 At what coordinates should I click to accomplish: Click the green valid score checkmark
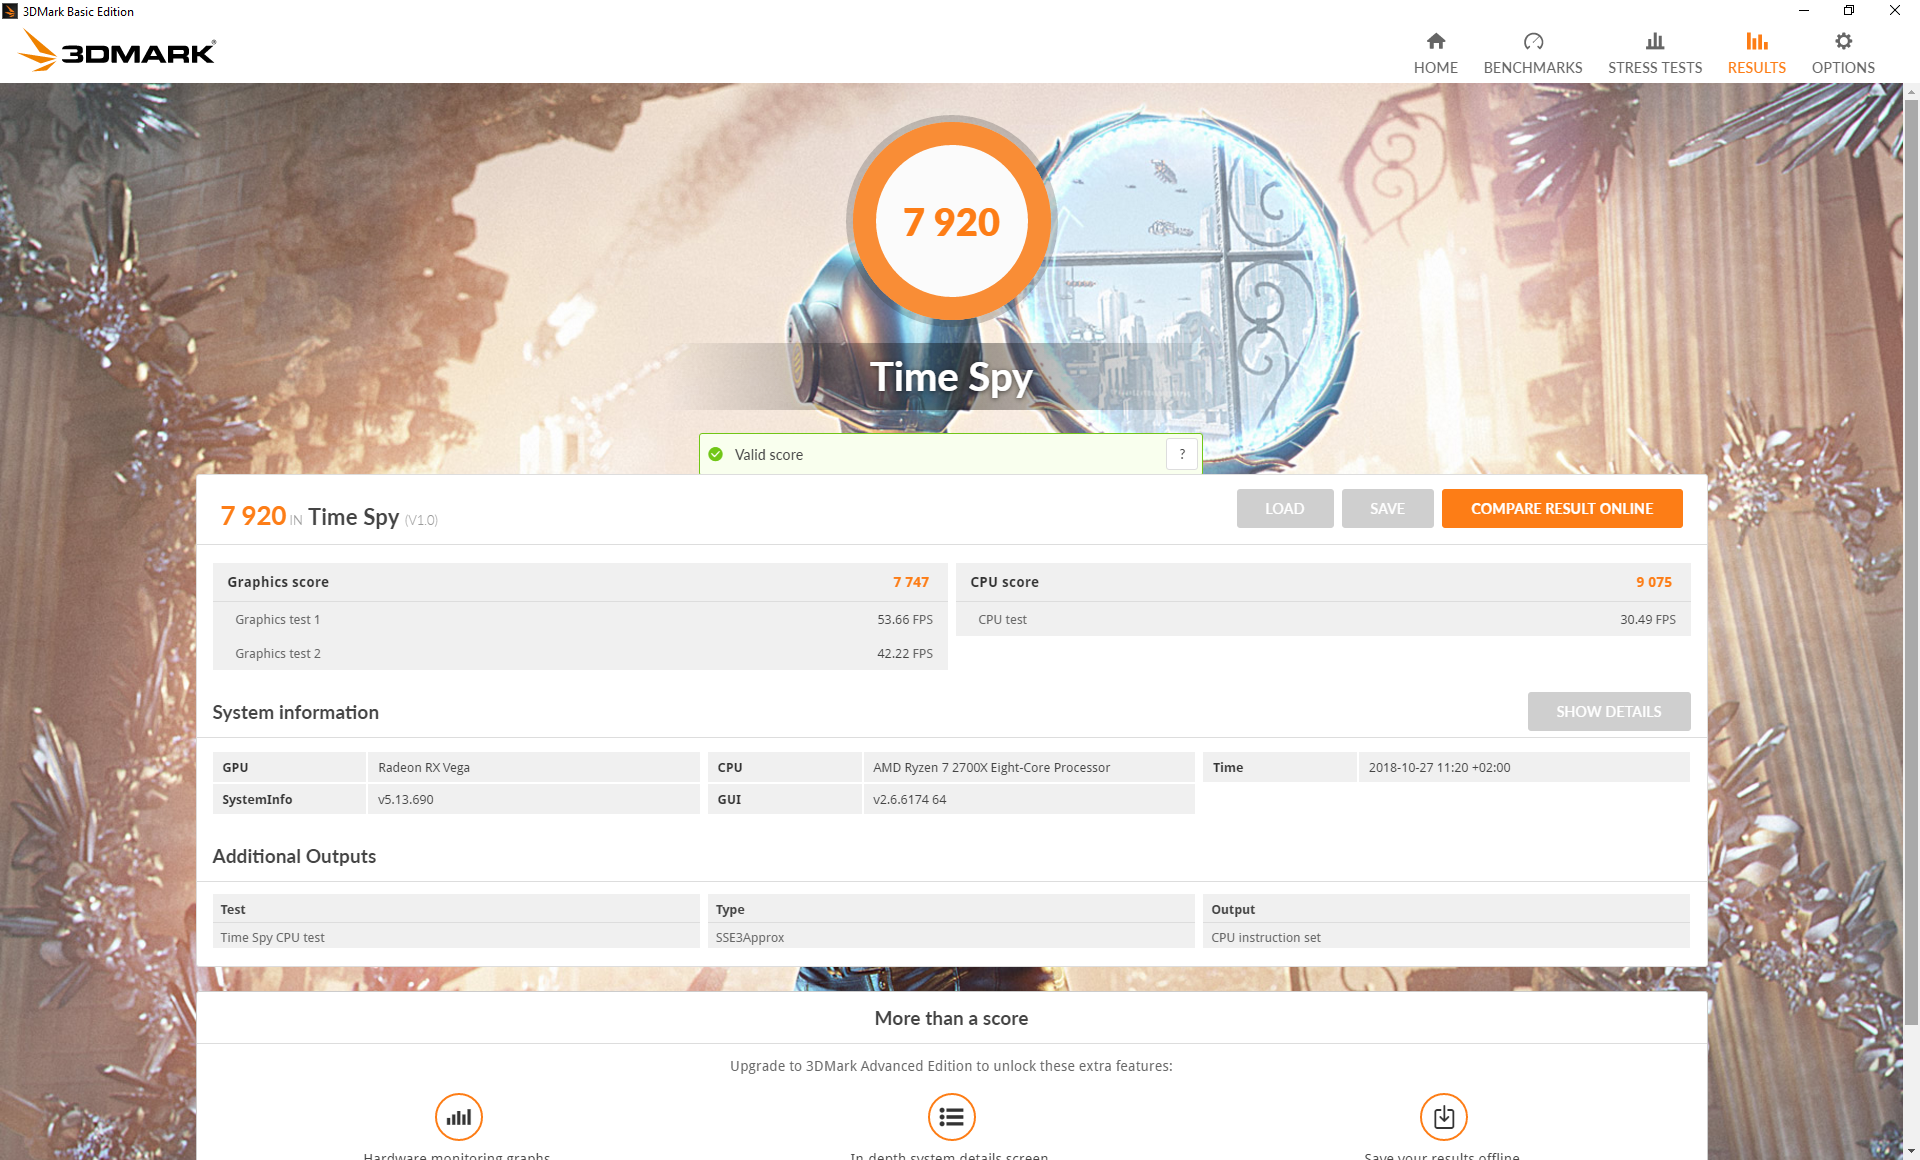click(716, 455)
